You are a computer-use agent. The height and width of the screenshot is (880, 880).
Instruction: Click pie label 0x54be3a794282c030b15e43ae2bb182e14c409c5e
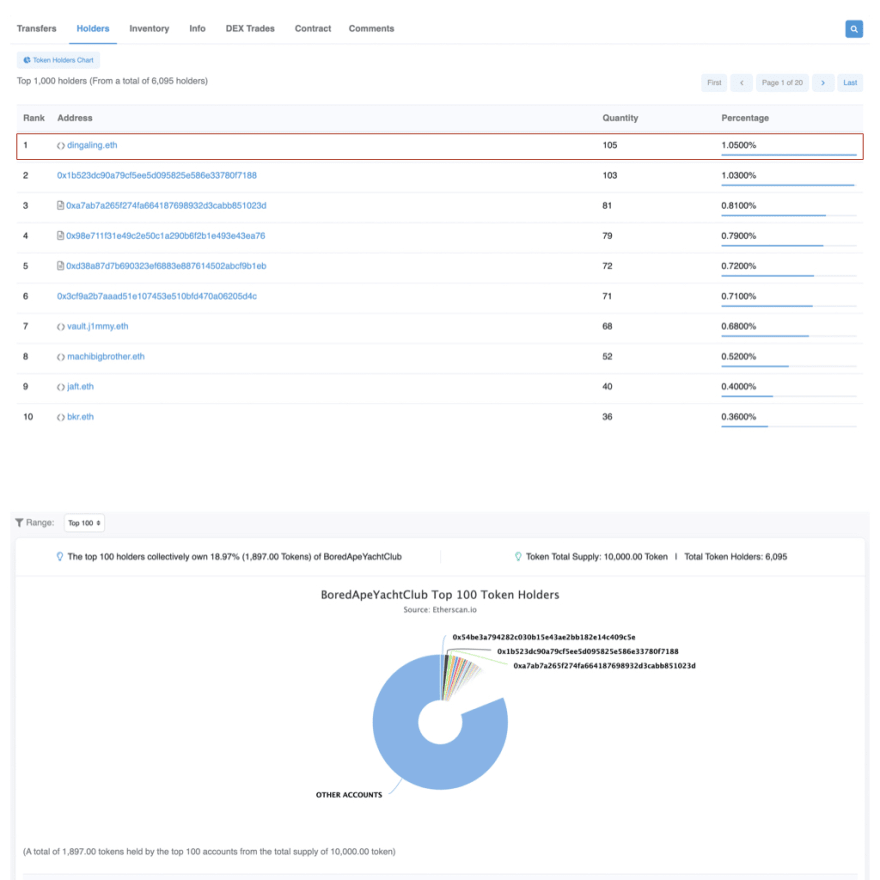pyautogui.click(x=544, y=638)
